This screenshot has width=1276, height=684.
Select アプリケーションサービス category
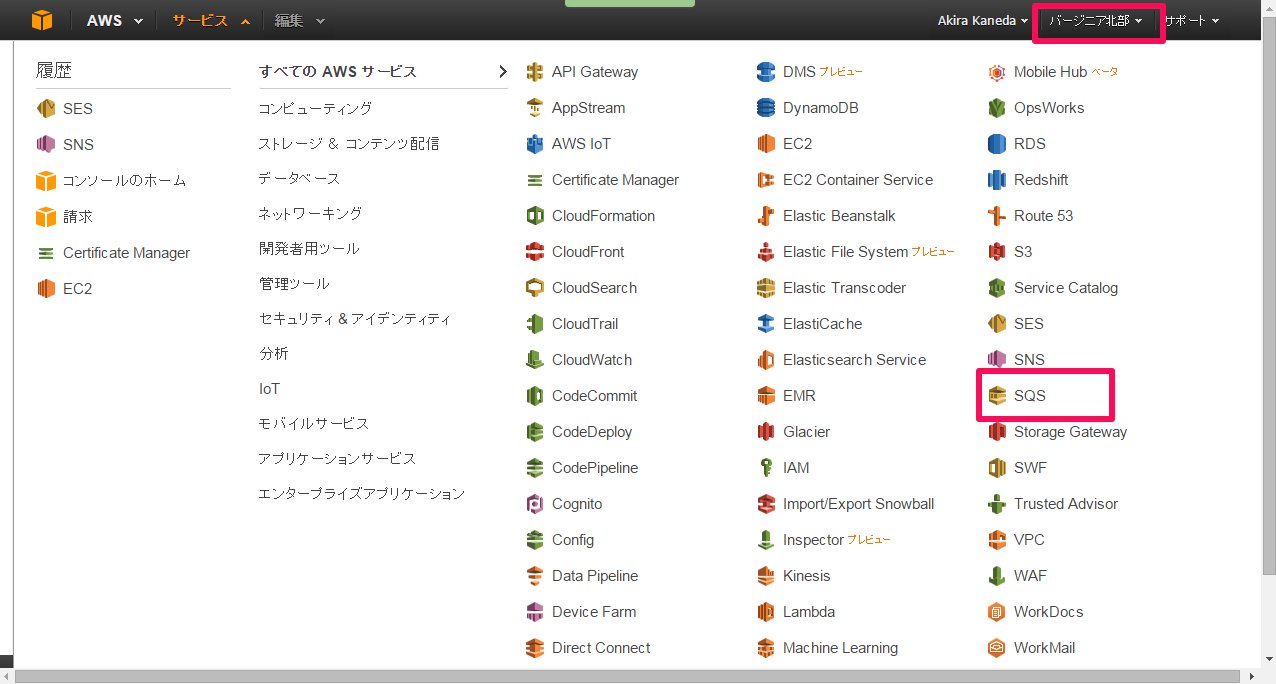(x=337, y=458)
